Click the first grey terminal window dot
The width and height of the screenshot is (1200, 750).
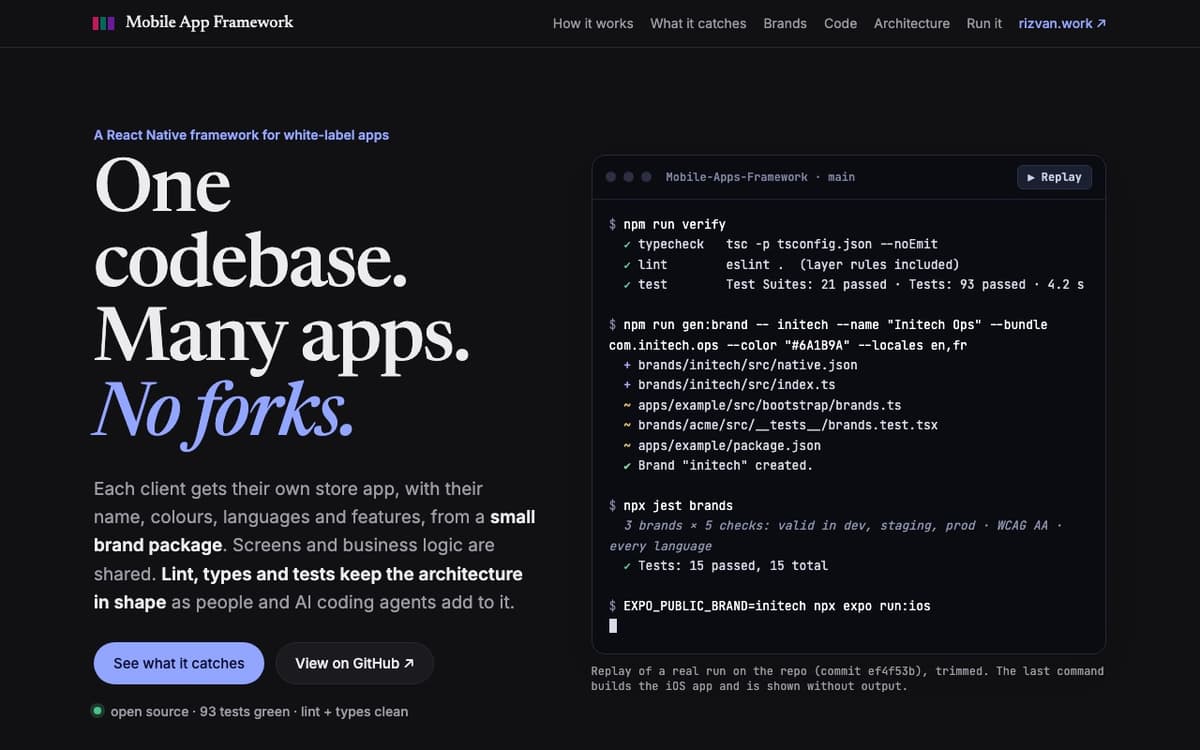(611, 177)
